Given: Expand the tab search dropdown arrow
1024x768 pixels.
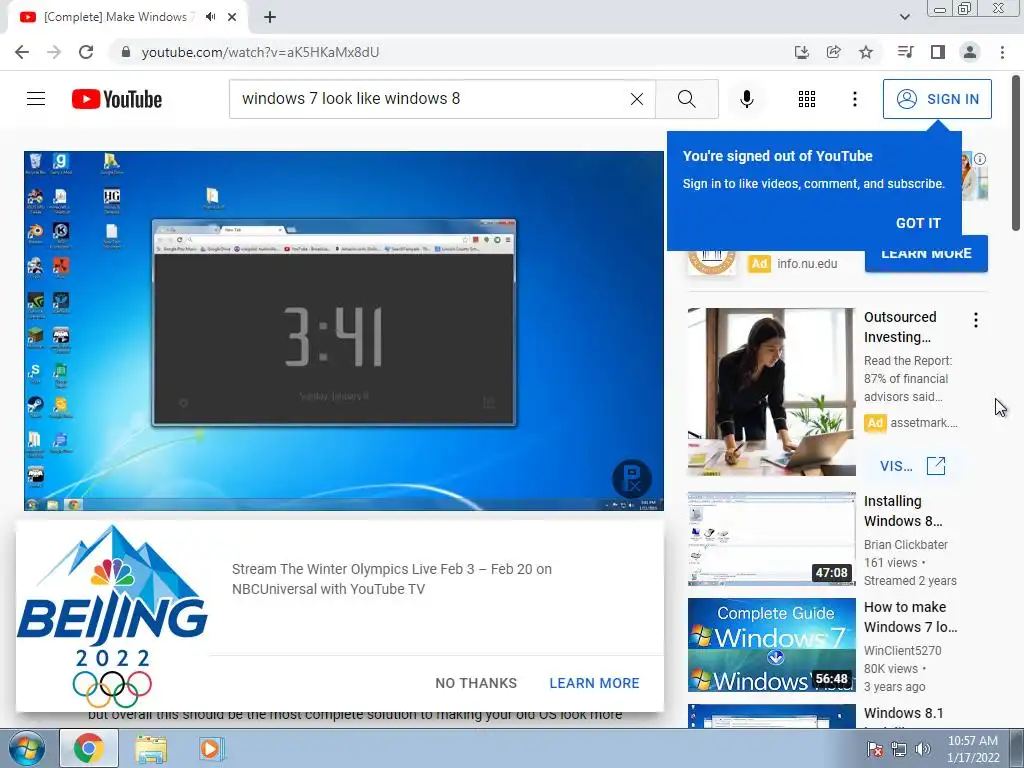Looking at the screenshot, I should [905, 17].
